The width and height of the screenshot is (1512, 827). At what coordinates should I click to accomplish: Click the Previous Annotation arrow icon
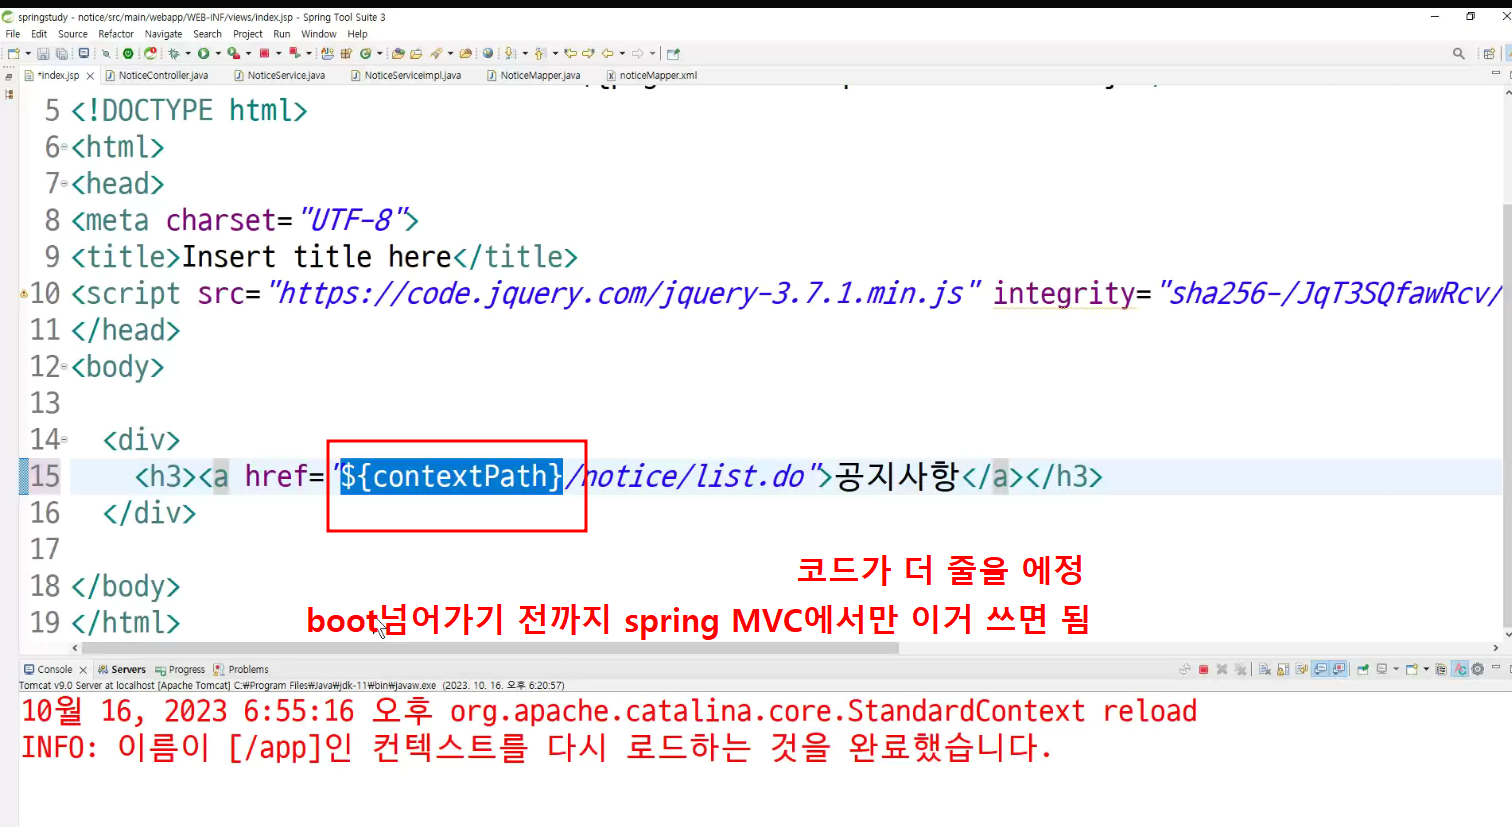[x=540, y=54]
